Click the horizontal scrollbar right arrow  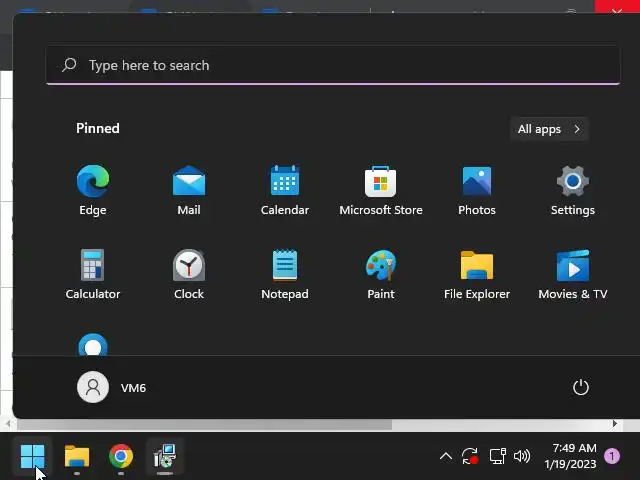click(x=615, y=424)
